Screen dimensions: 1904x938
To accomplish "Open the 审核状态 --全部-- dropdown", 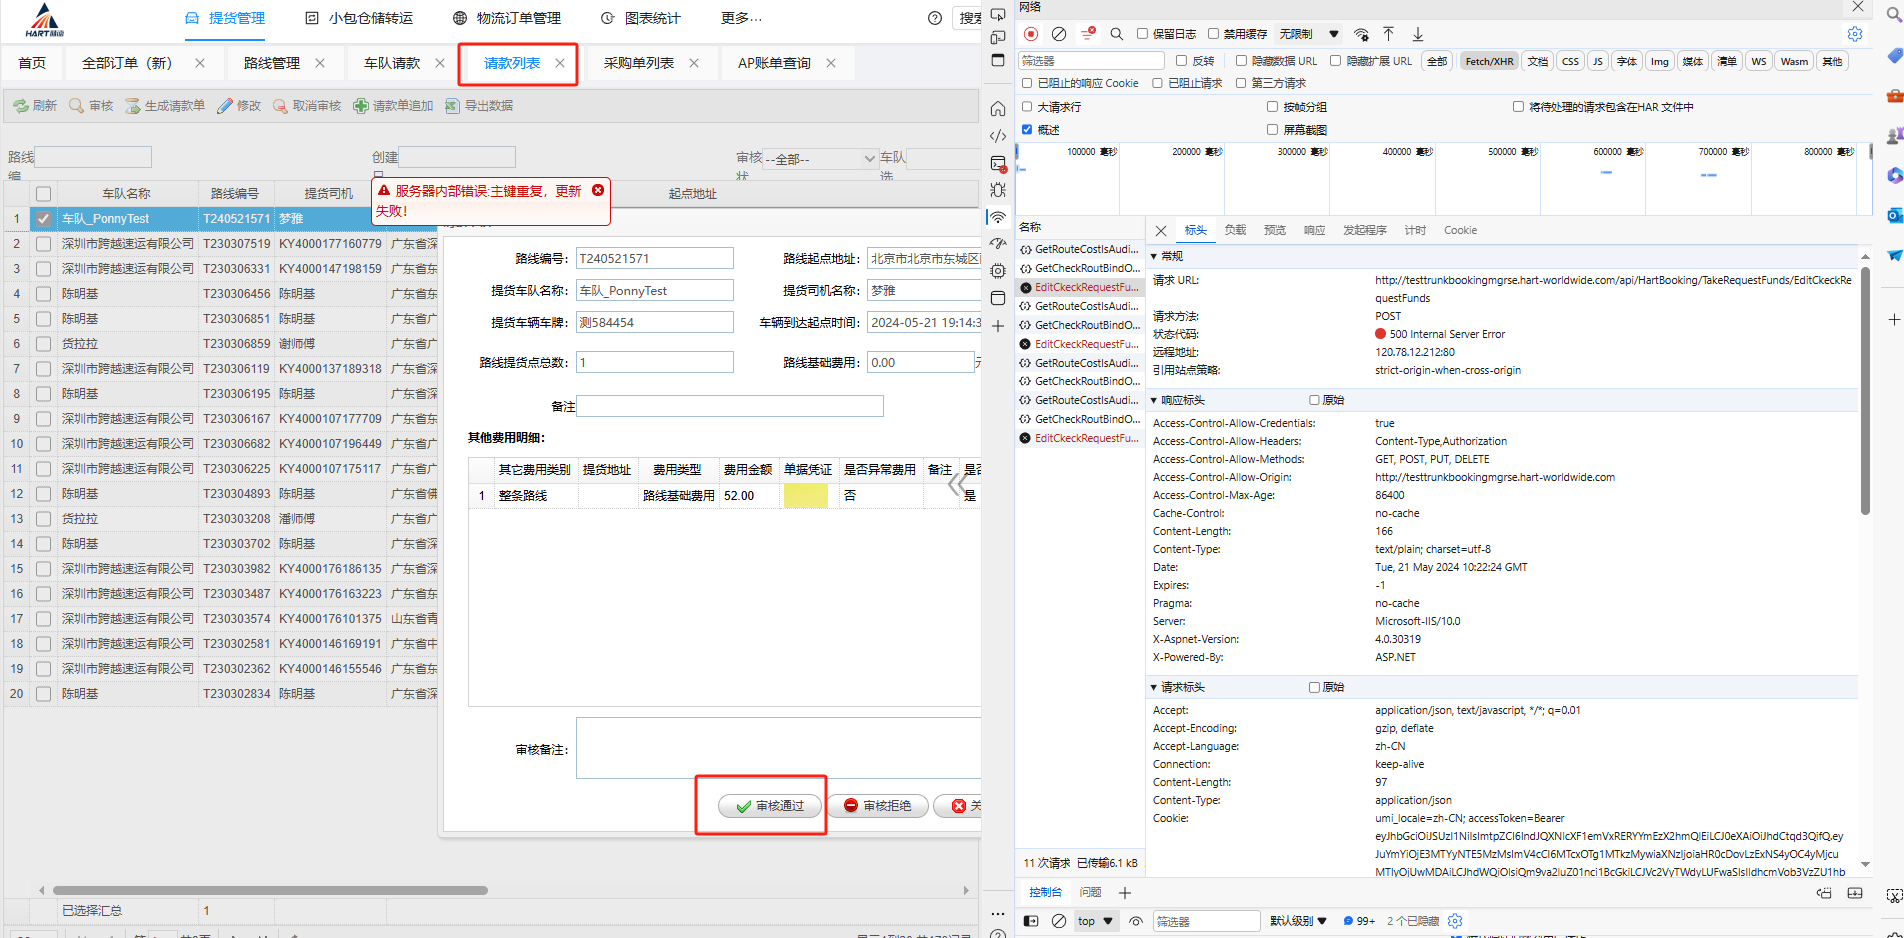I will 820,159.
